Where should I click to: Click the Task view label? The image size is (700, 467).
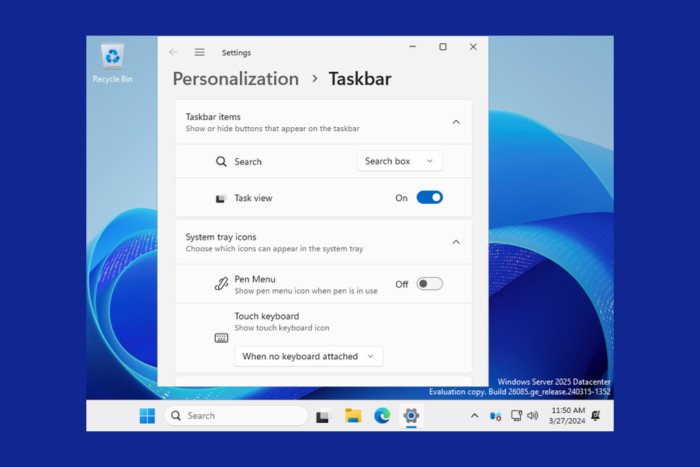(253, 198)
